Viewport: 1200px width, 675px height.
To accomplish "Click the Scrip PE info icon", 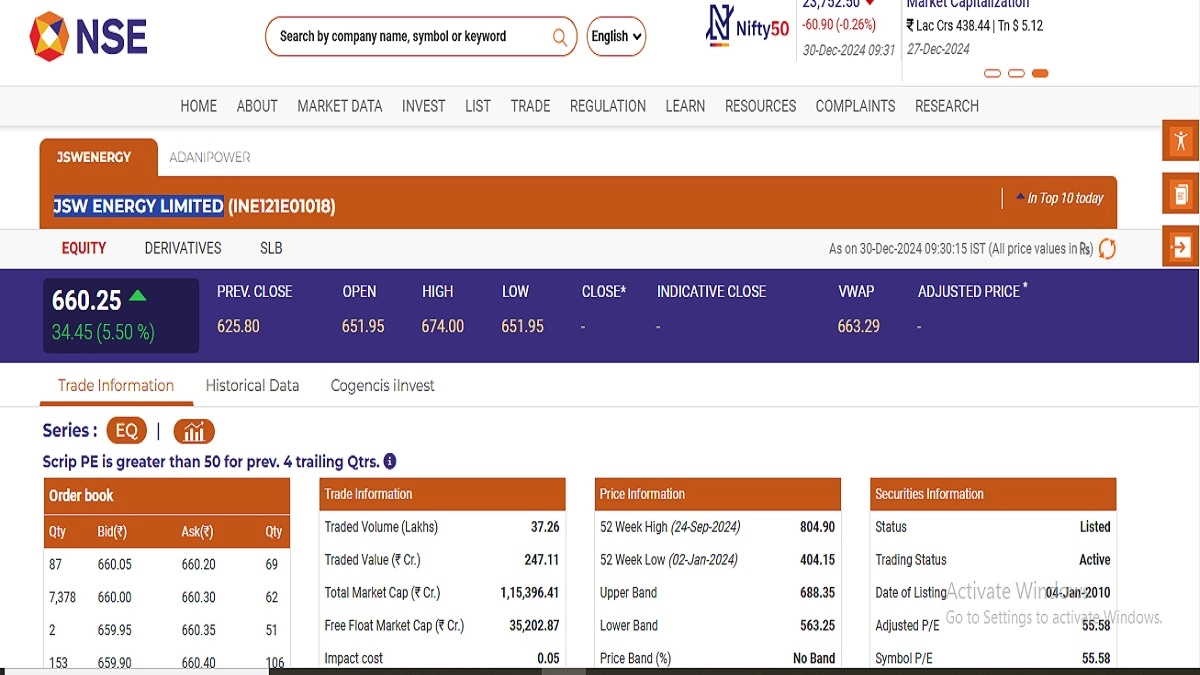I will pyautogui.click(x=390, y=462).
